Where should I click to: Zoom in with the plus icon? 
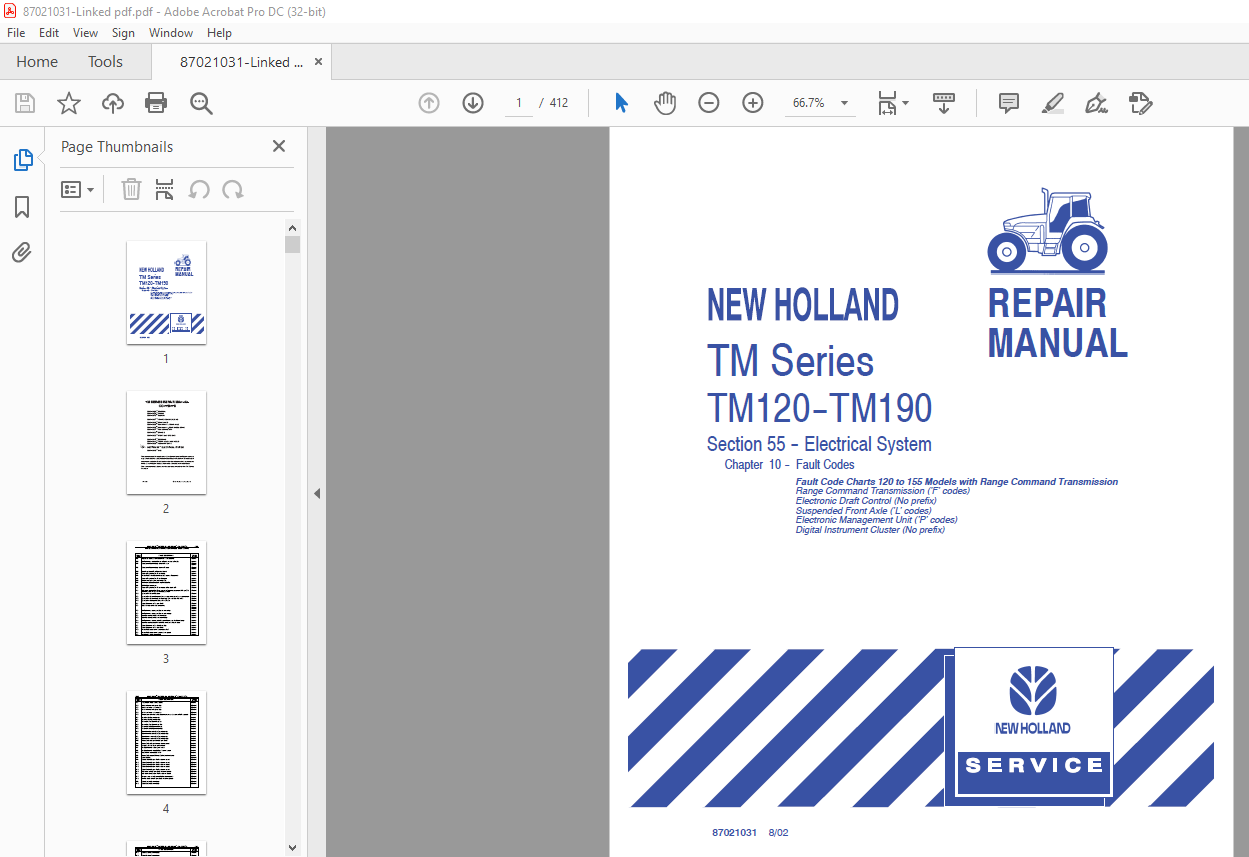(753, 103)
